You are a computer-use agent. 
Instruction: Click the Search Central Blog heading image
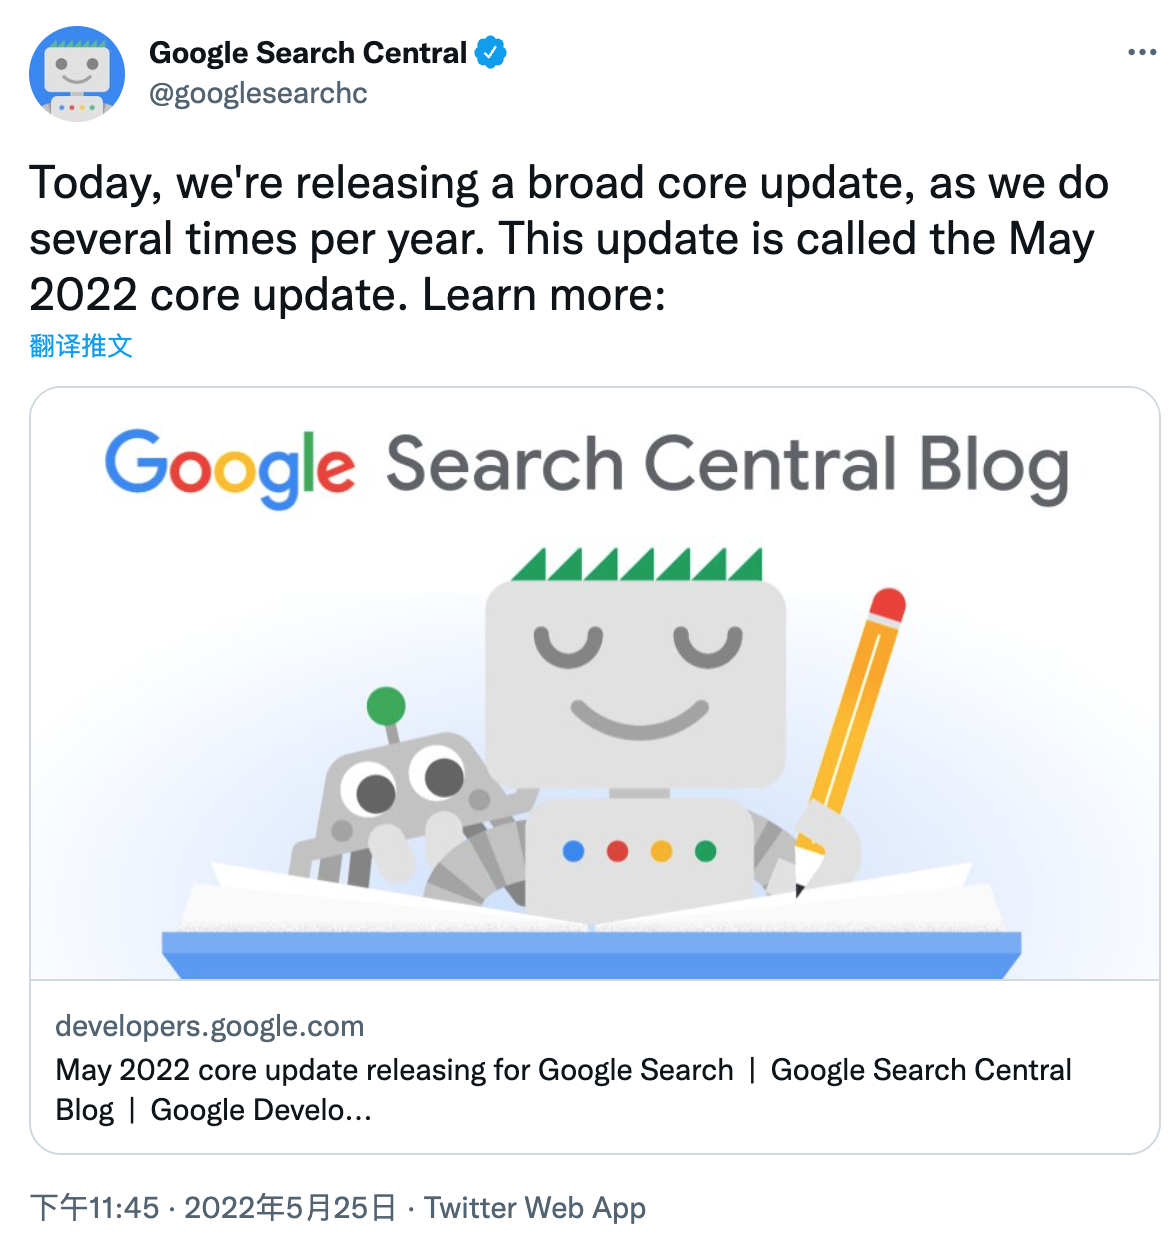click(x=727, y=466)
